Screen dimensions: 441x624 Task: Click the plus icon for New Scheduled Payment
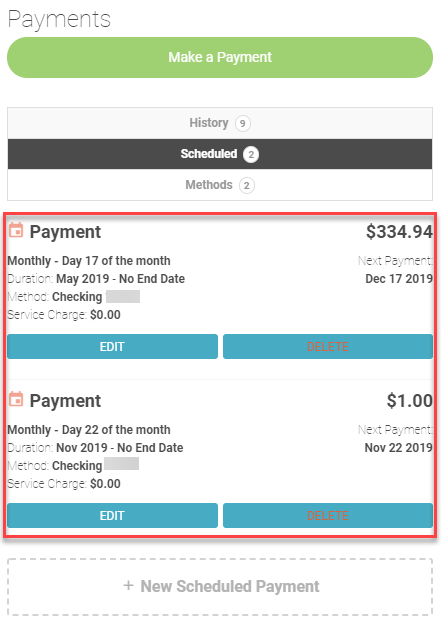[128, 585]
